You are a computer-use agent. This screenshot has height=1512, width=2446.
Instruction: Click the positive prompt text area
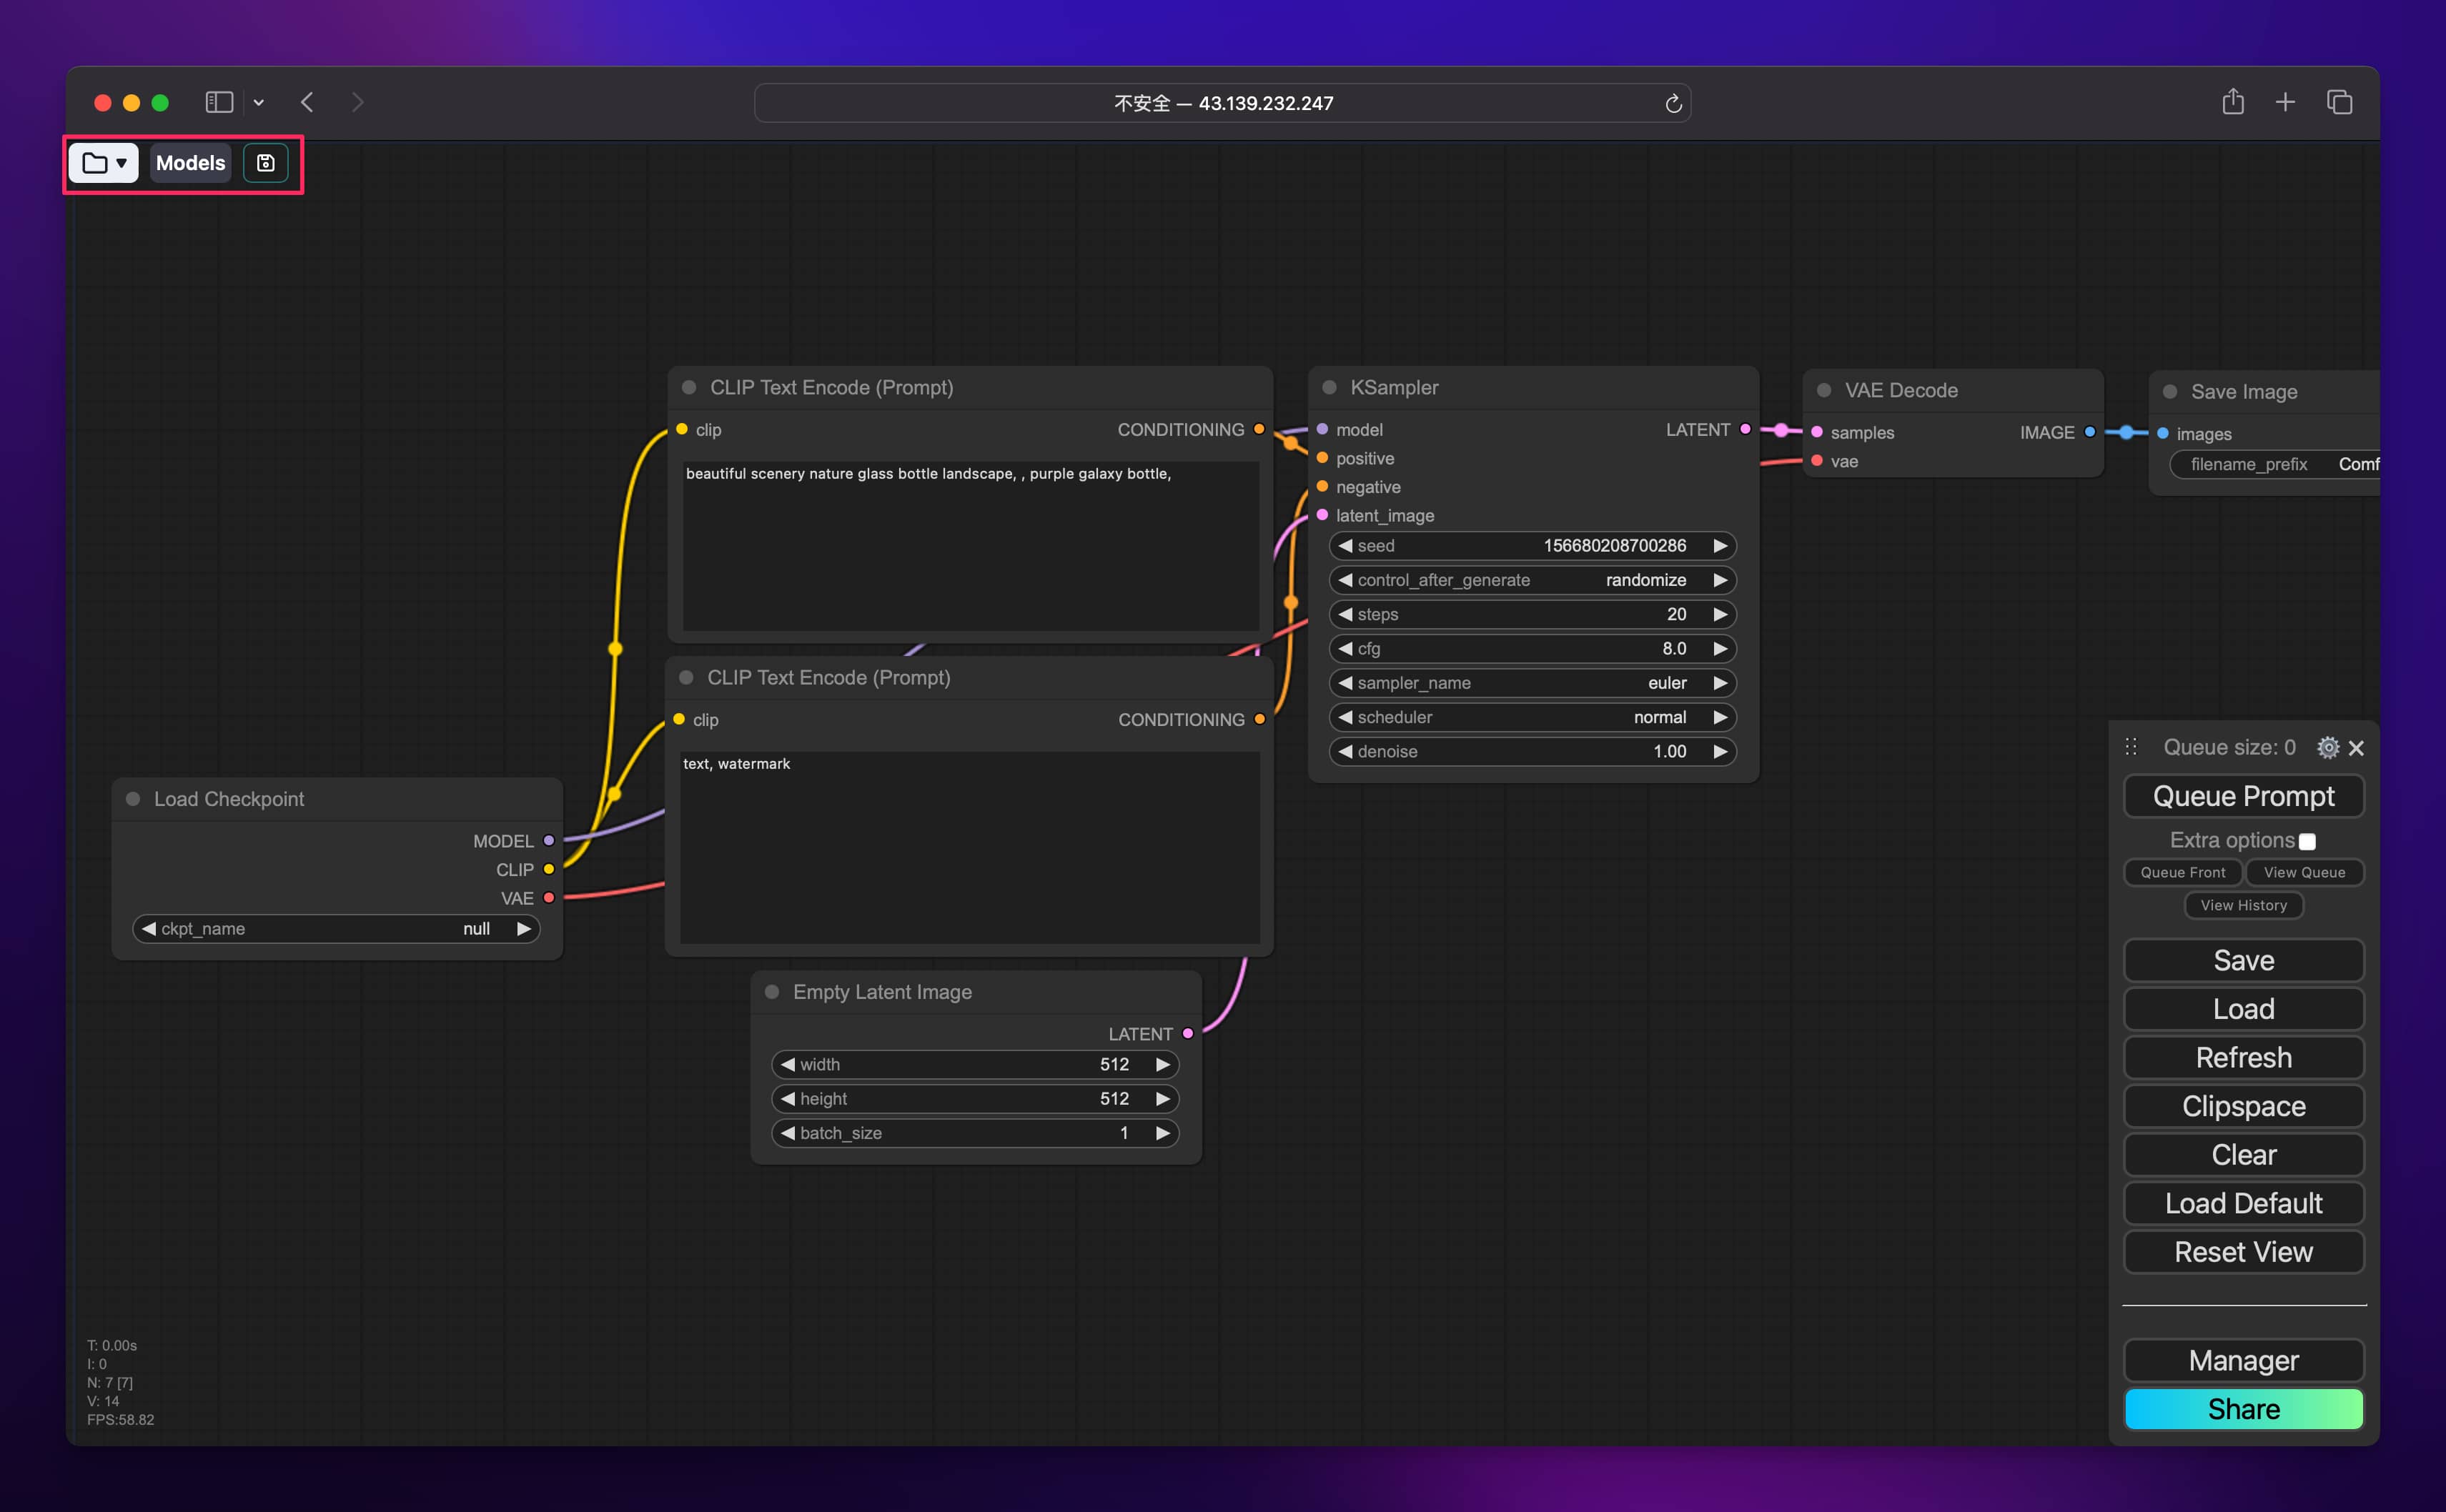click(969, 545)
